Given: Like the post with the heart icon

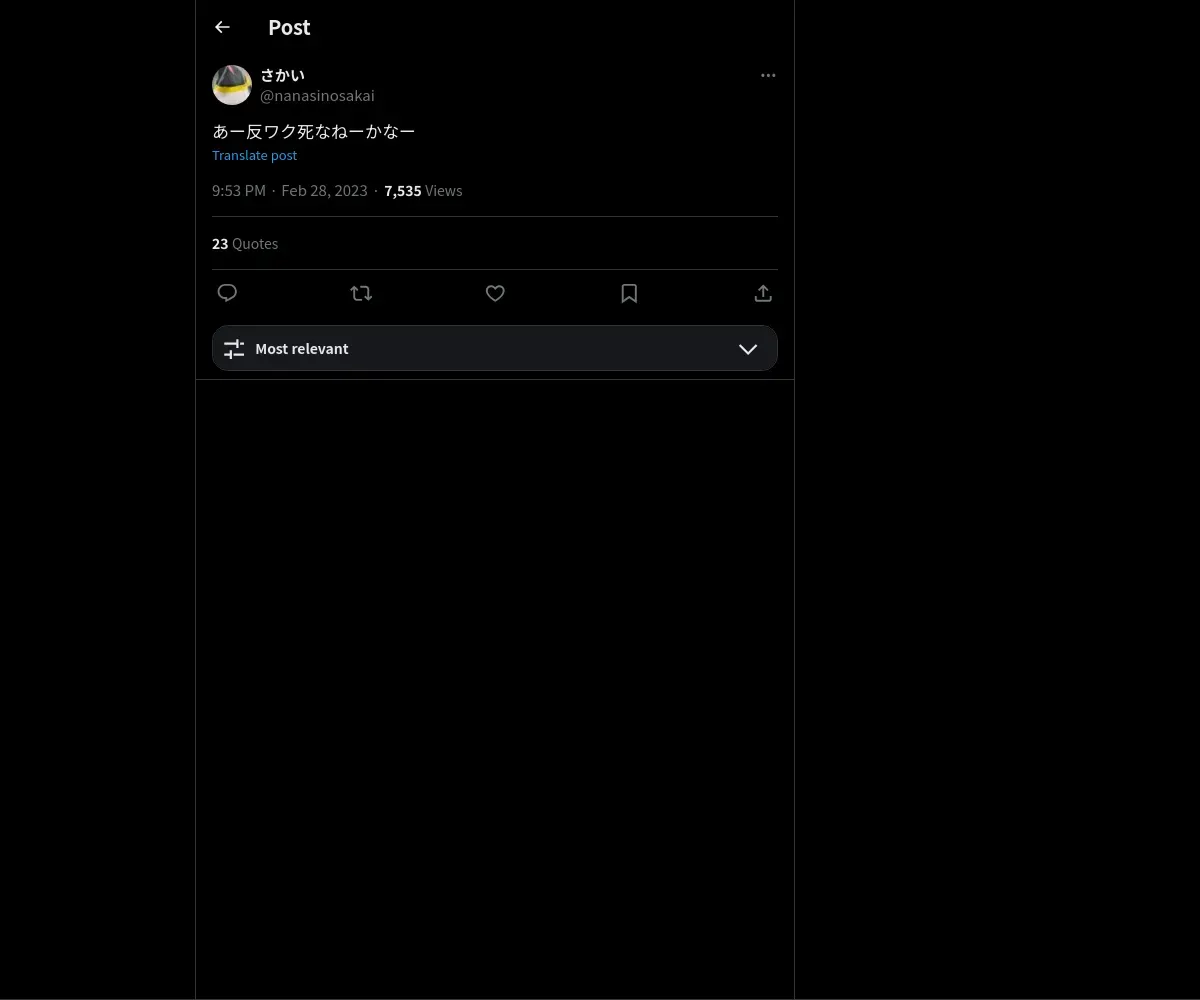Looking at the screenshot, I should coord(495,293).
